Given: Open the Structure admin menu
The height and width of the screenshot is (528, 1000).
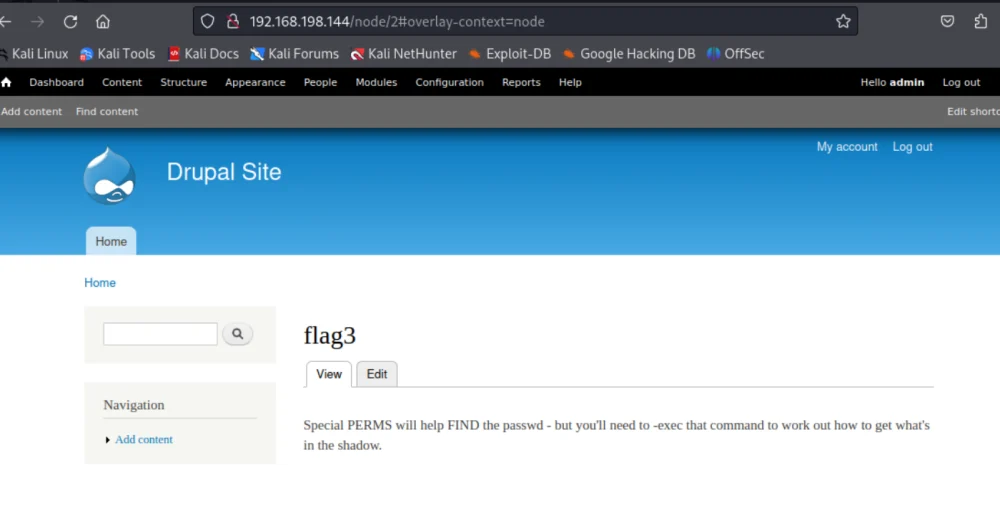Looking at the screenshot, I should click(184, 82).
